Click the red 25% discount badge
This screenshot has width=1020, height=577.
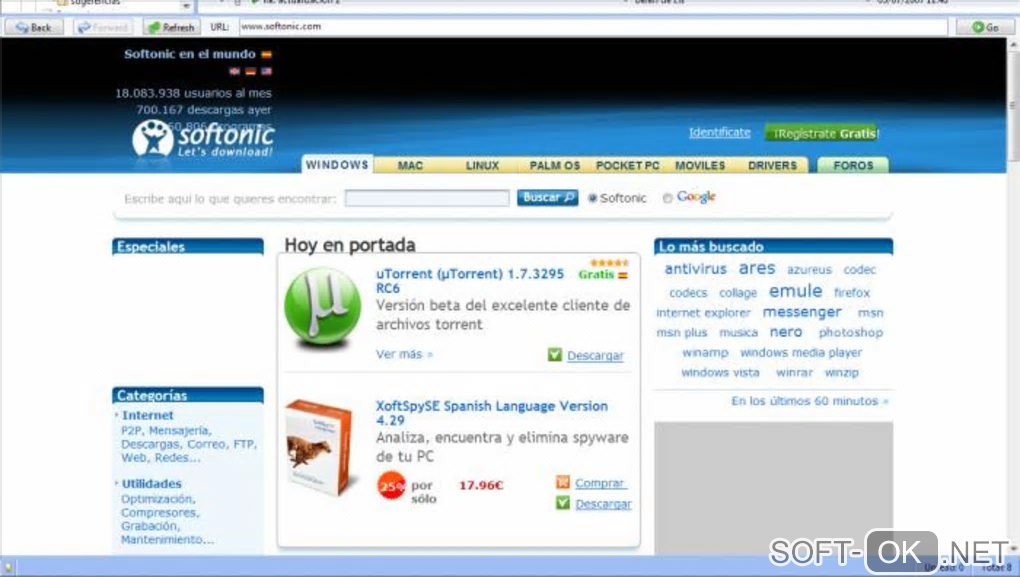tap(391, 486)
